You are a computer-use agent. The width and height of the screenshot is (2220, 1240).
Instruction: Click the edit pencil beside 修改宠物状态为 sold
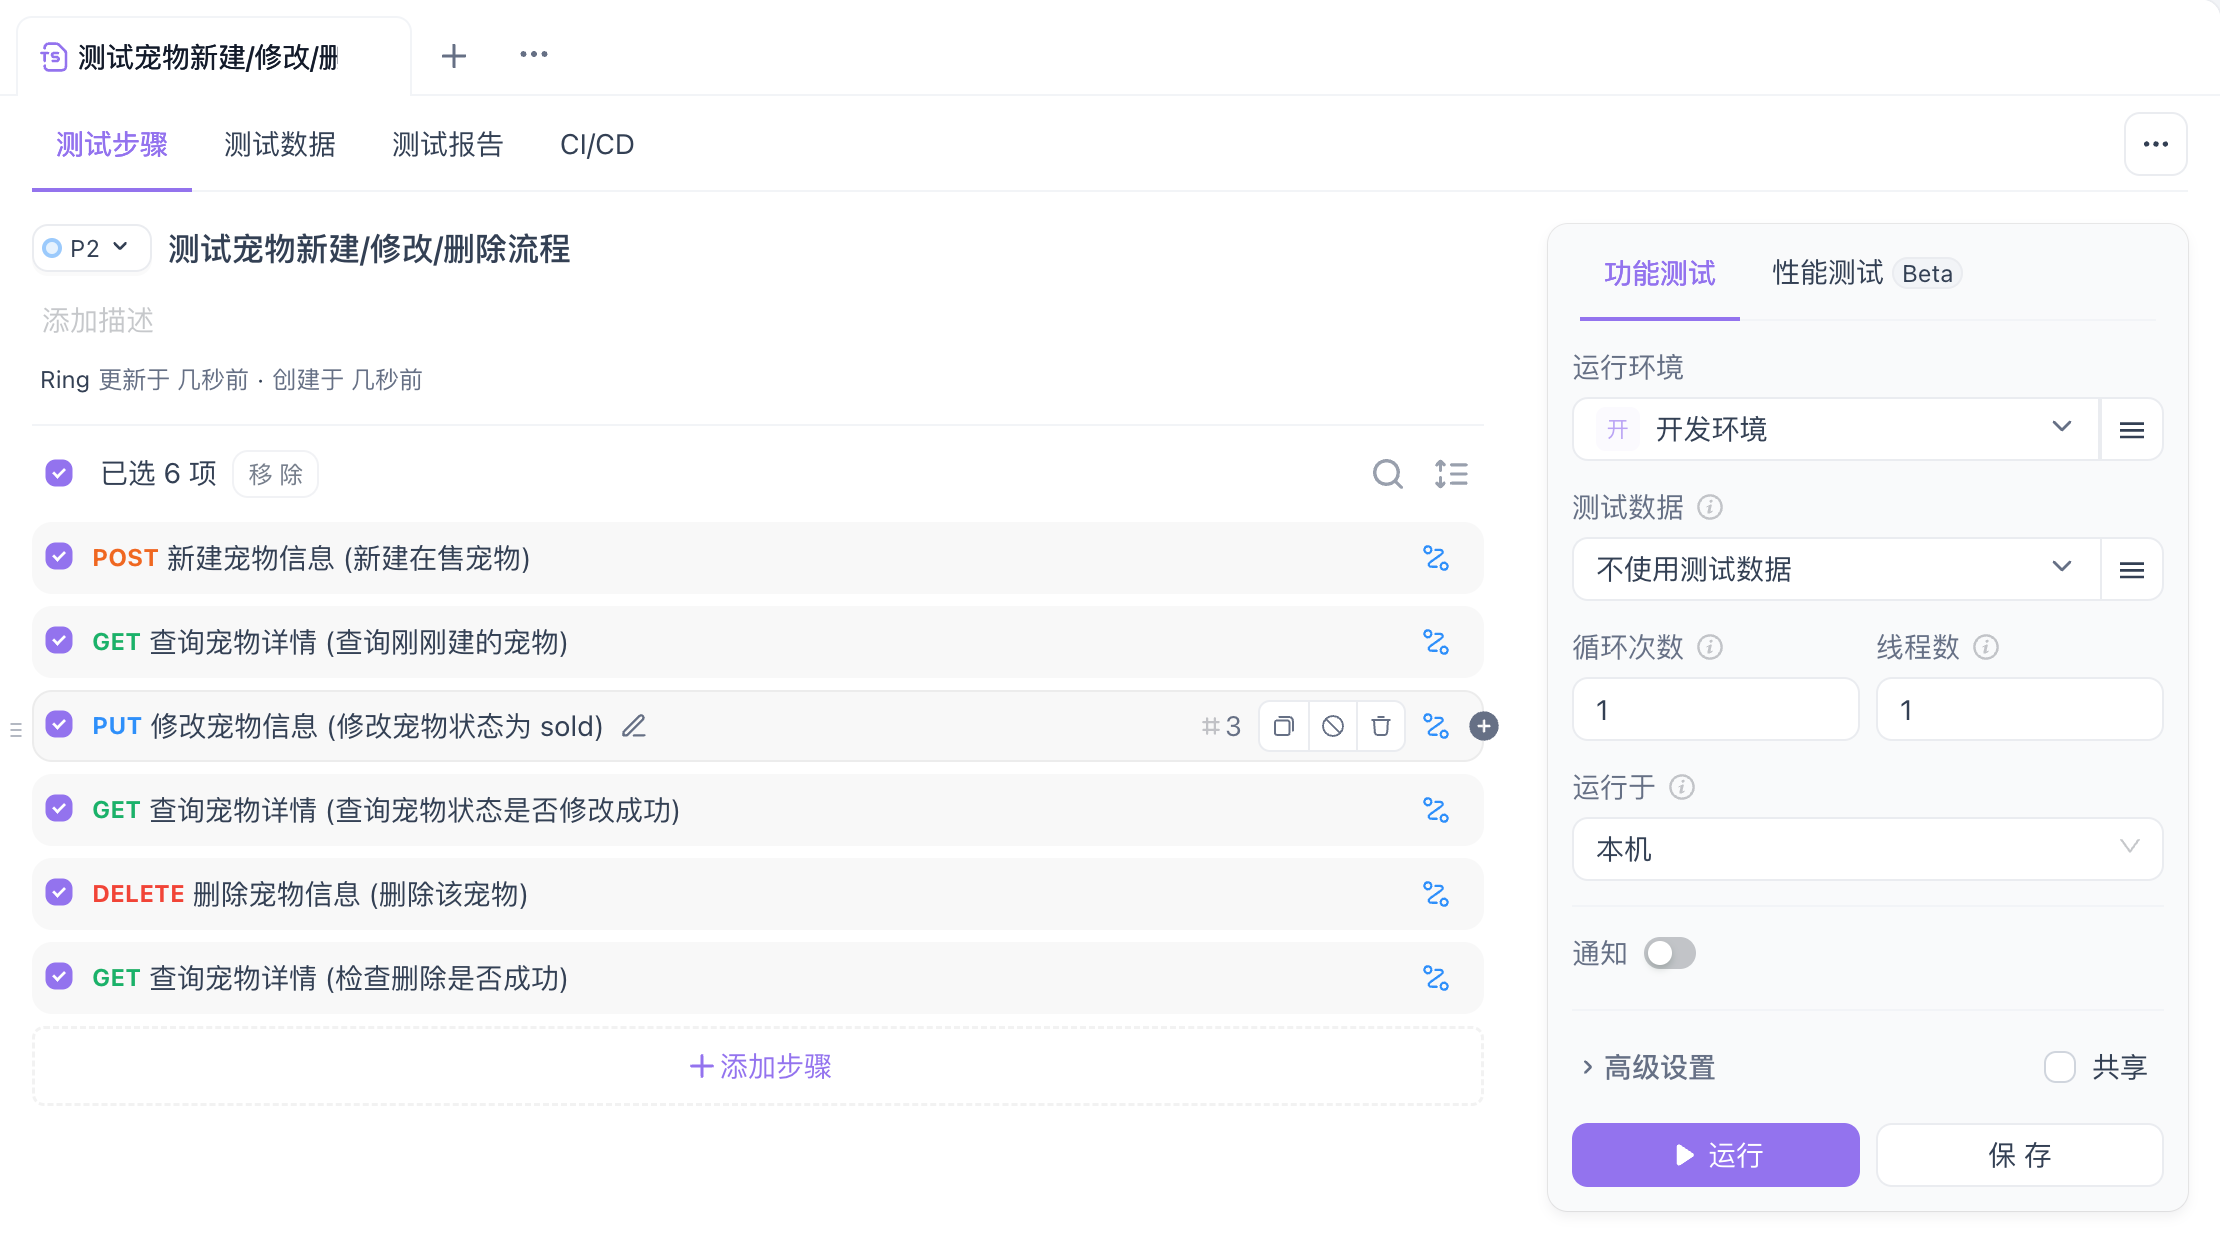click(x=634, y=726)
